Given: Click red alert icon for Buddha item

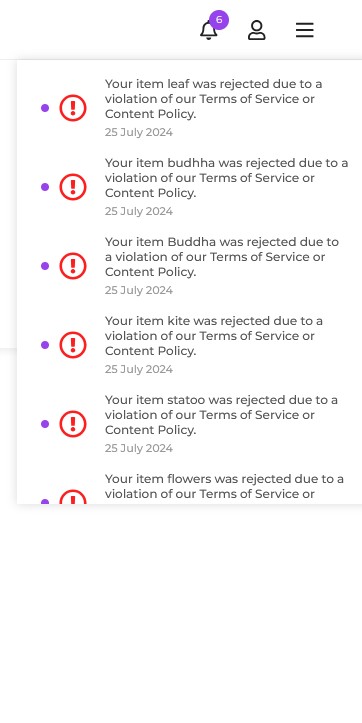Looking at the screenshot, I should click(73, 266).
